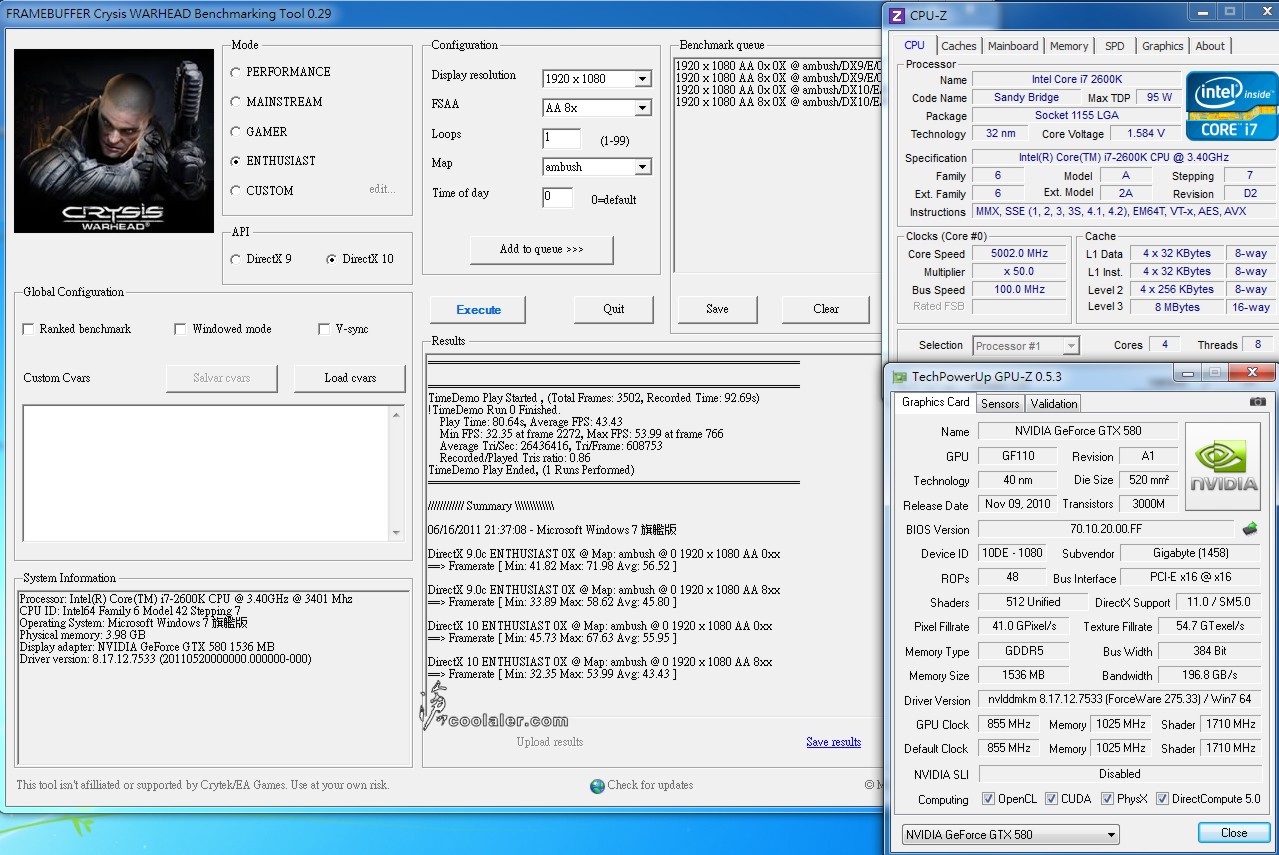Open the Processor #1 selection dropdown
Viewport: 1279px width, 855px height.
pos(1026,346)
